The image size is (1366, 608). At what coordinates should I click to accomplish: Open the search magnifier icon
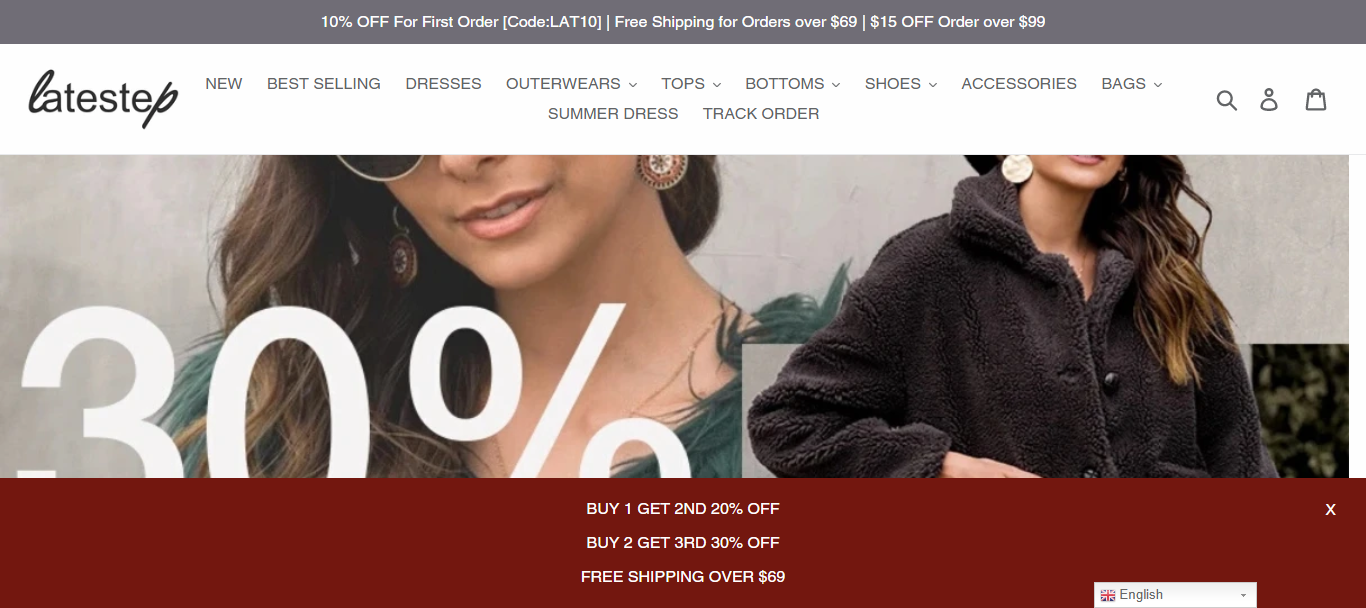[1226, 99]
